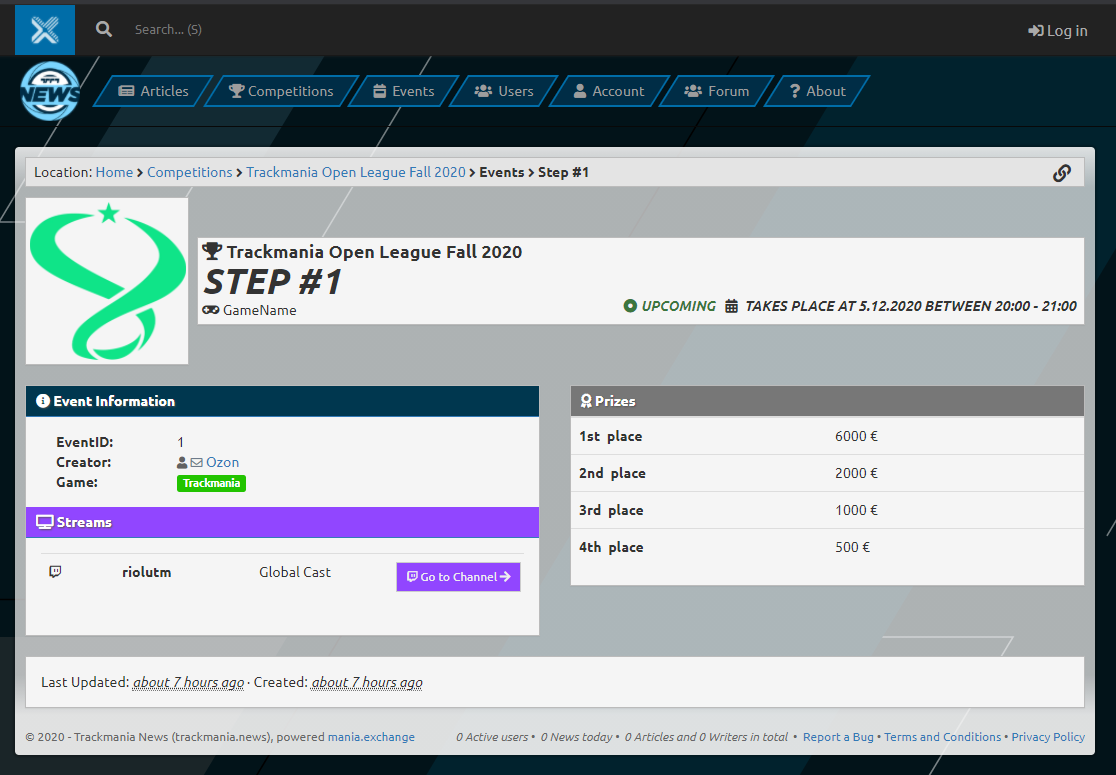Screen dimensions: 1116x775
Task: Open creator Ozon's profile link
Action: click(222, 463)
